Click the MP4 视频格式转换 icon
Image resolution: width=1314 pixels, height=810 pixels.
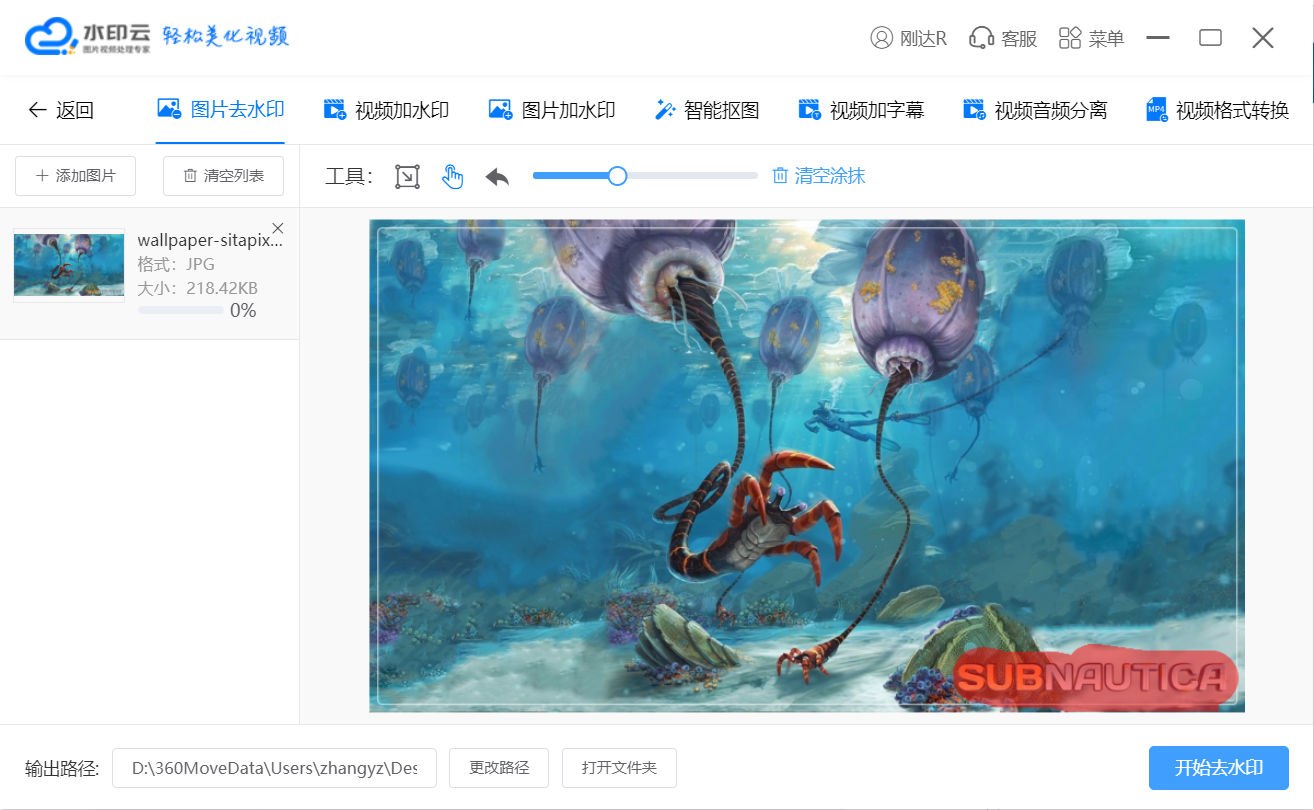[x=1156, y=110]
